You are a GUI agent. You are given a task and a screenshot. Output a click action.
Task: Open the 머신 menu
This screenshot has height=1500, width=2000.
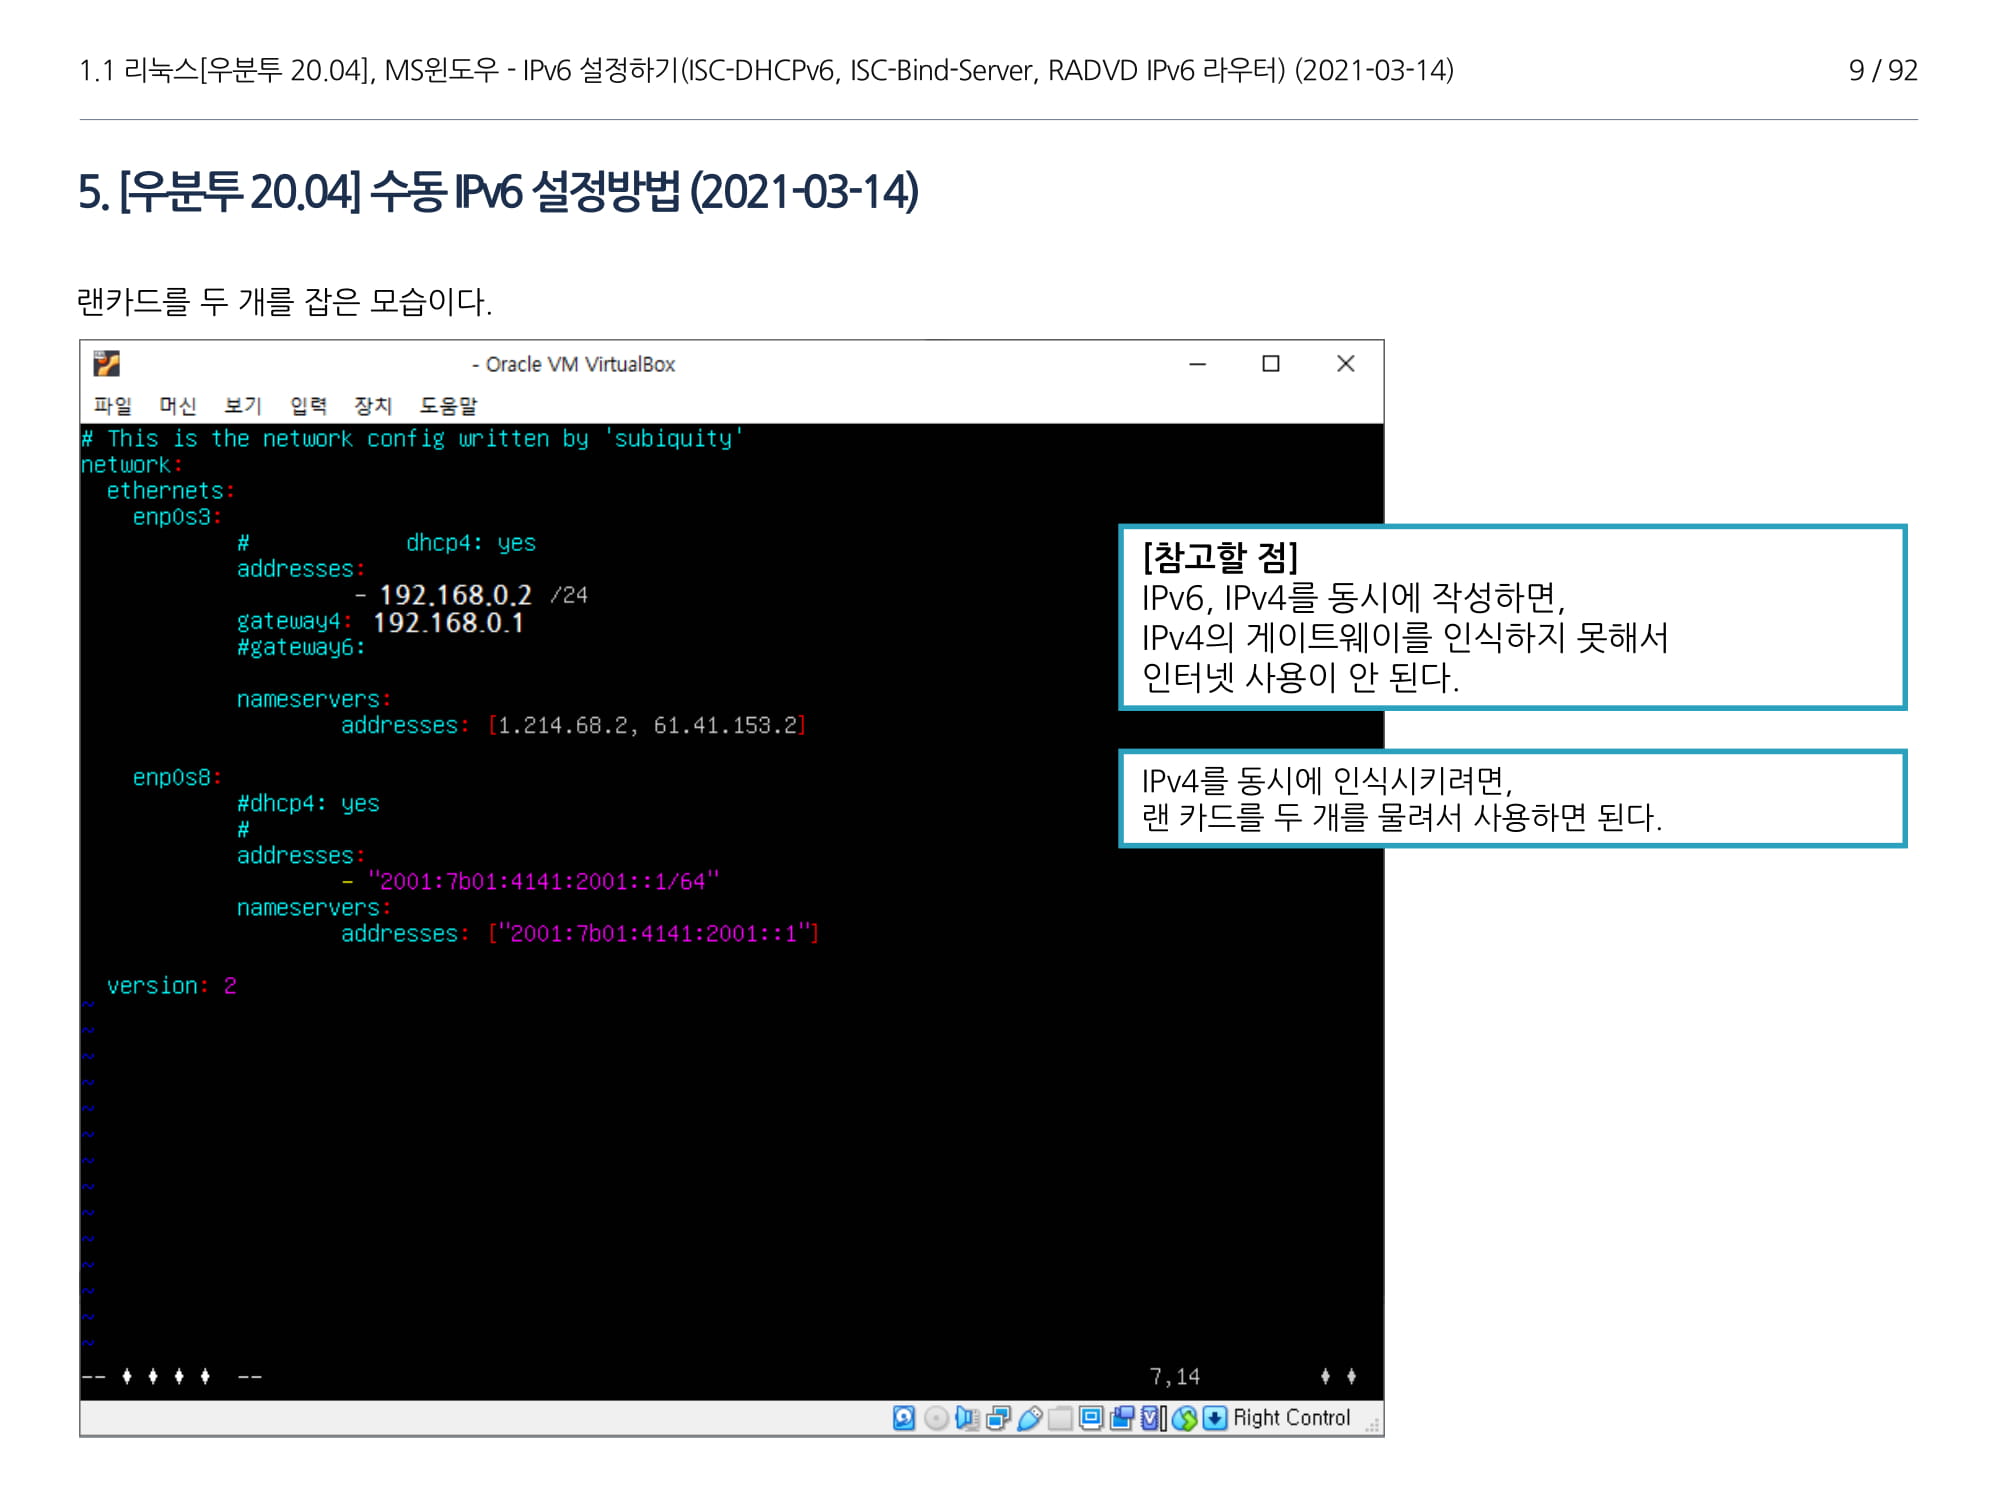click(177, 405)
